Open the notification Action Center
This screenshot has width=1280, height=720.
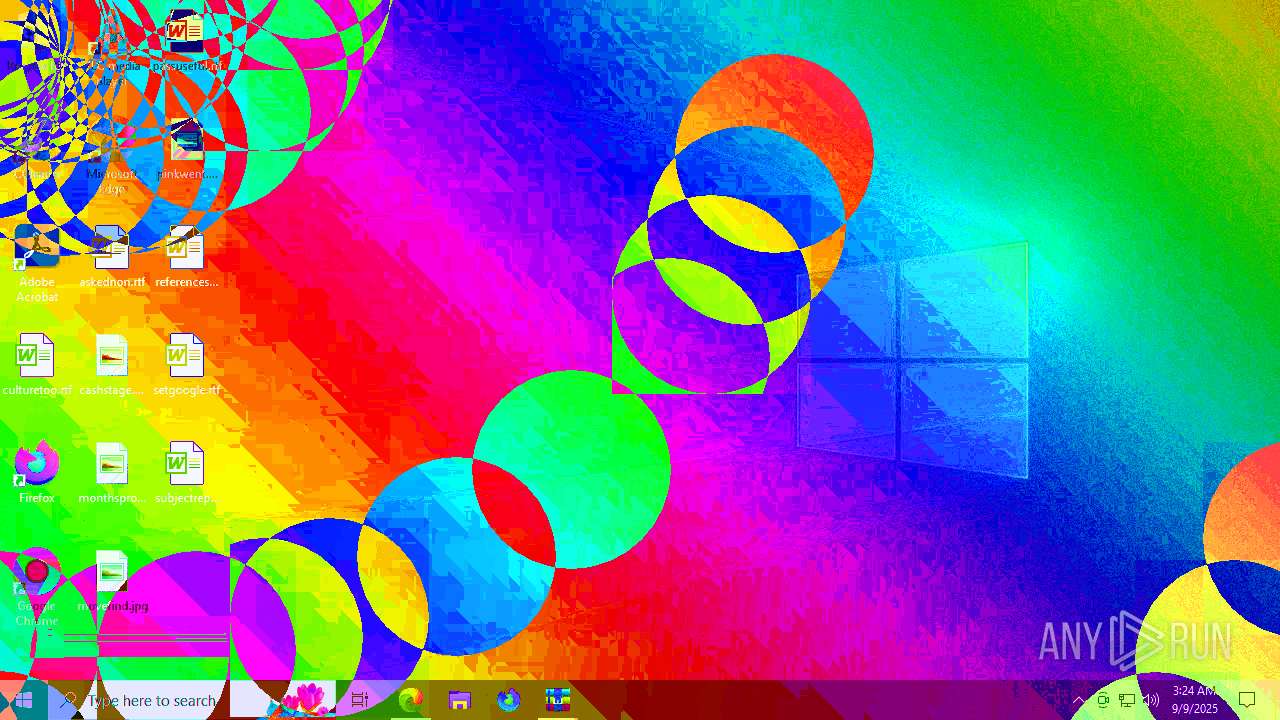(1247, 700)
